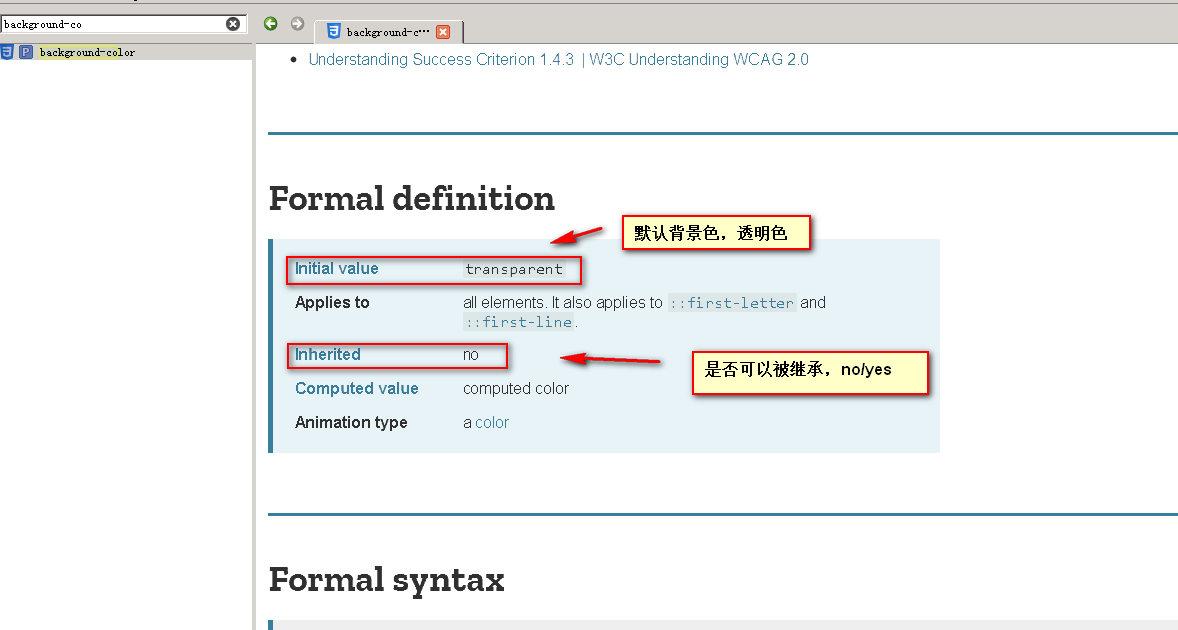
Task: Close the background-color tab
Action: click(x=443, y=32)
